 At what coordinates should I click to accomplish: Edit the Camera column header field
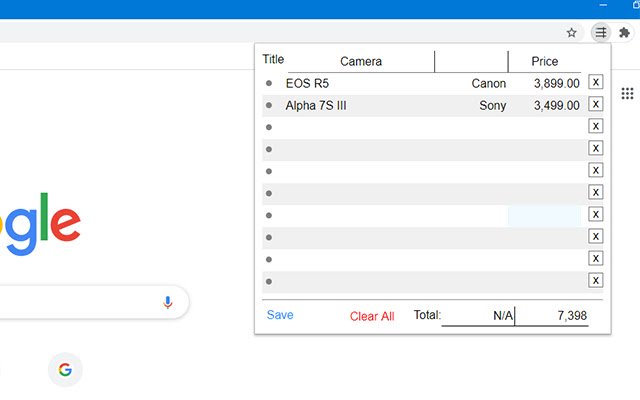coord(361,62)
